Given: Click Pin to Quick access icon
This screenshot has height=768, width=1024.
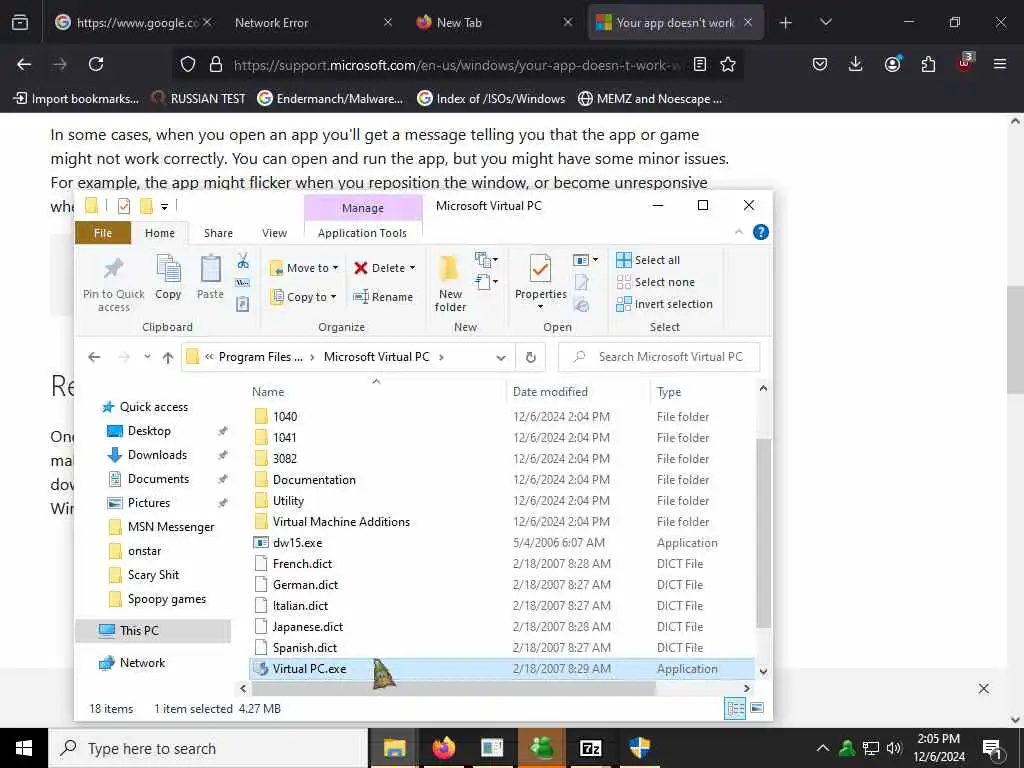Looking at the screenshot, I should click(114, 268).
